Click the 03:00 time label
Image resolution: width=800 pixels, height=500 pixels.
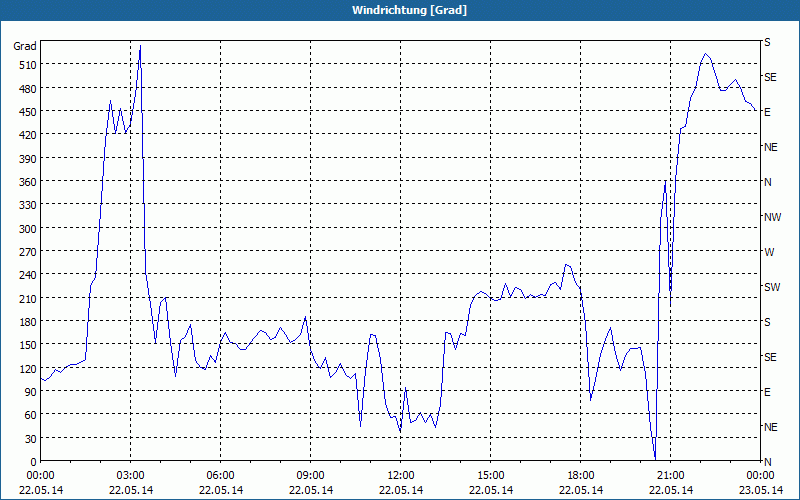point(131,476)
